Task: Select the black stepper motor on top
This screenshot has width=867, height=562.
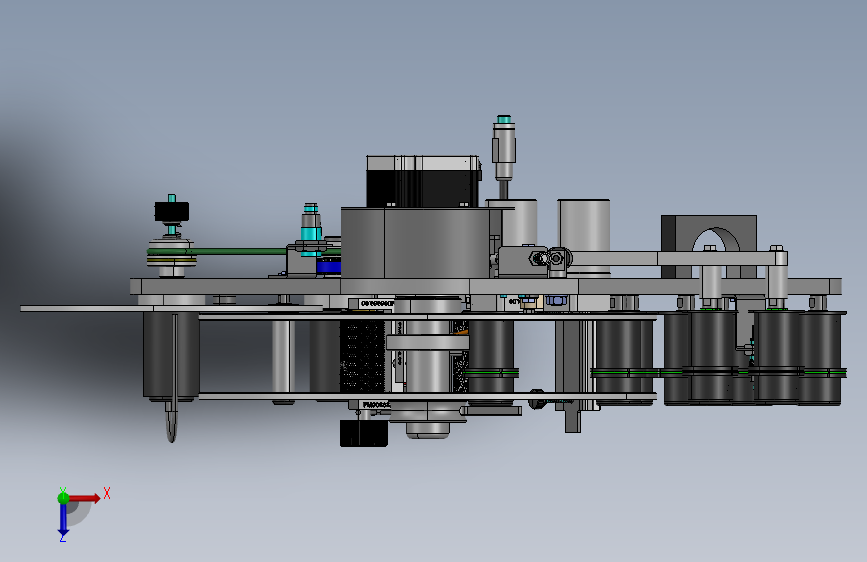Action: [x=423, y=181]
